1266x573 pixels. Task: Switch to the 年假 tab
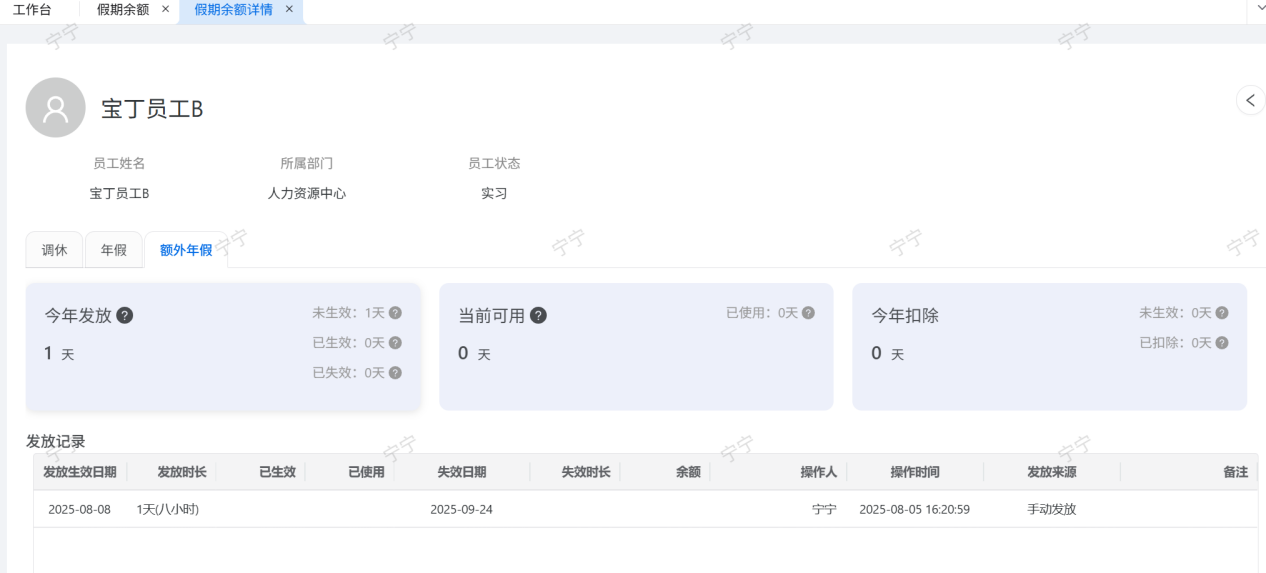coord(114,250)
